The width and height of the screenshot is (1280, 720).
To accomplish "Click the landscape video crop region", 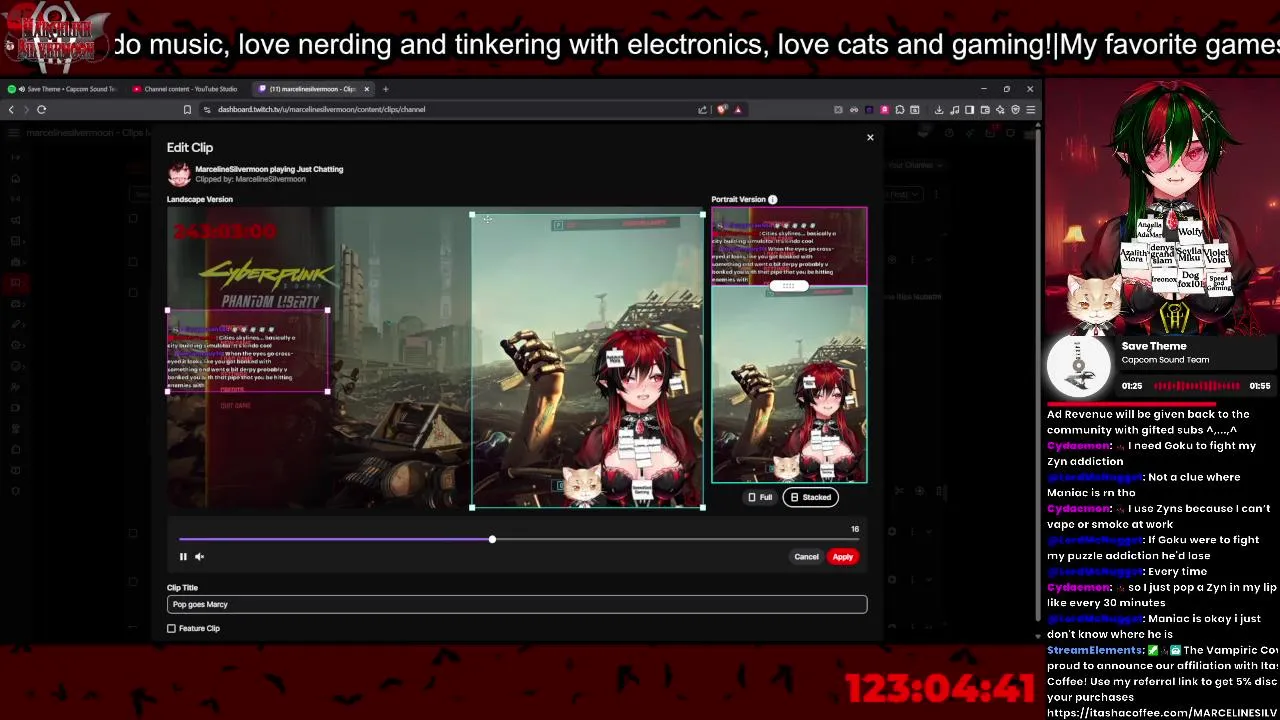I will (588, 360).
